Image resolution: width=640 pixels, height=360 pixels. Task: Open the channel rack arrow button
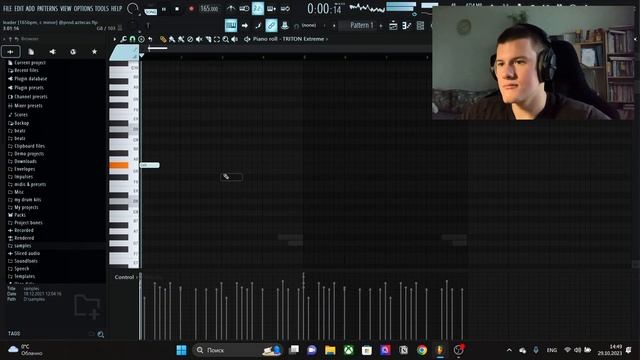pos(244,25)
